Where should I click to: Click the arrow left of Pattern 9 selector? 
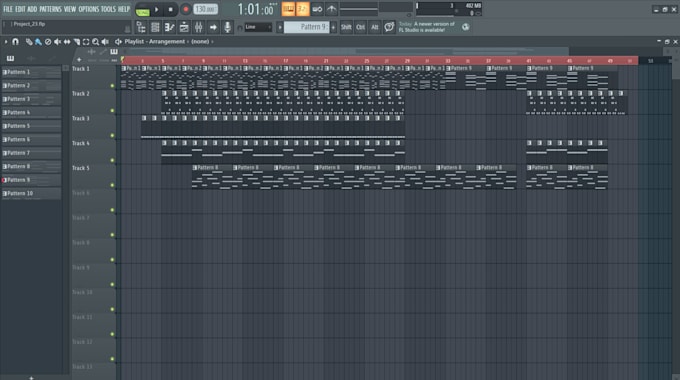(x=280, y=27)
